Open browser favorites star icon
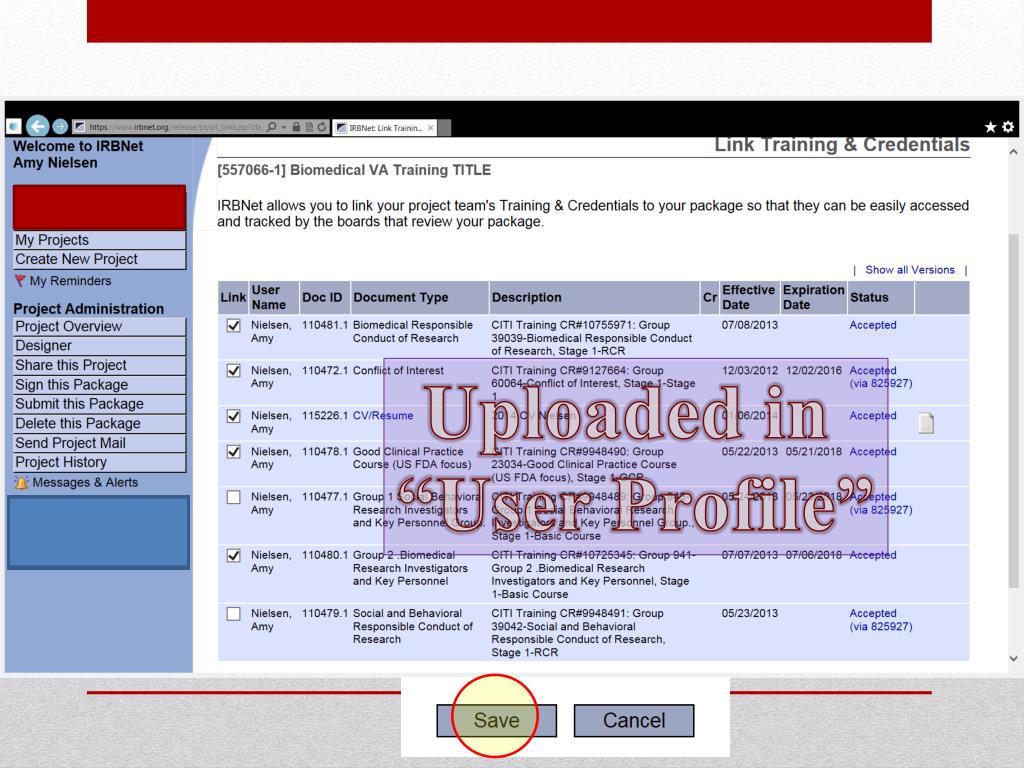The width and height of the screenshot is (1024, 768). [x=991, y=127]
